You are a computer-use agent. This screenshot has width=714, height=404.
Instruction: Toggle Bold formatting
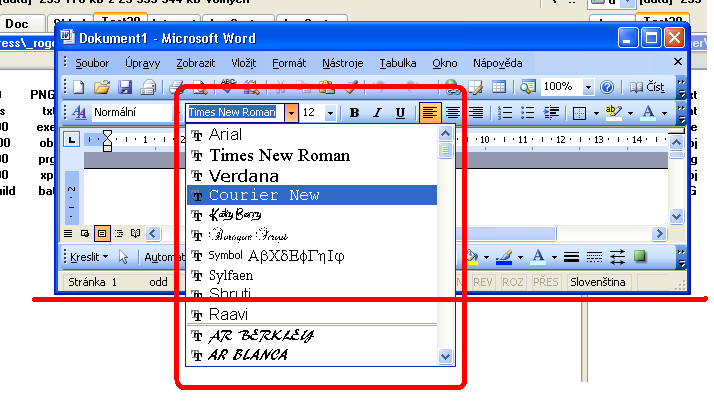point(354,113)
